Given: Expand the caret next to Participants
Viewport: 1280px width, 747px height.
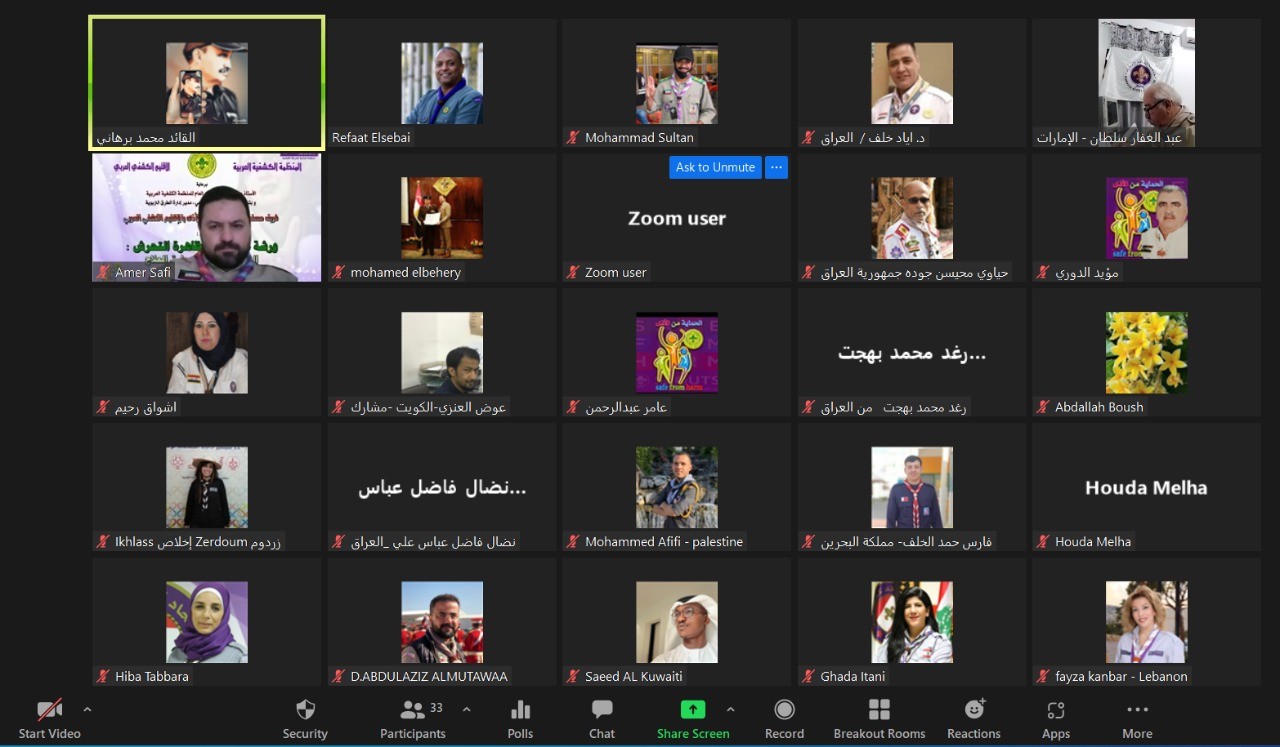Looking at the screenshot, I should click(466, 709).
